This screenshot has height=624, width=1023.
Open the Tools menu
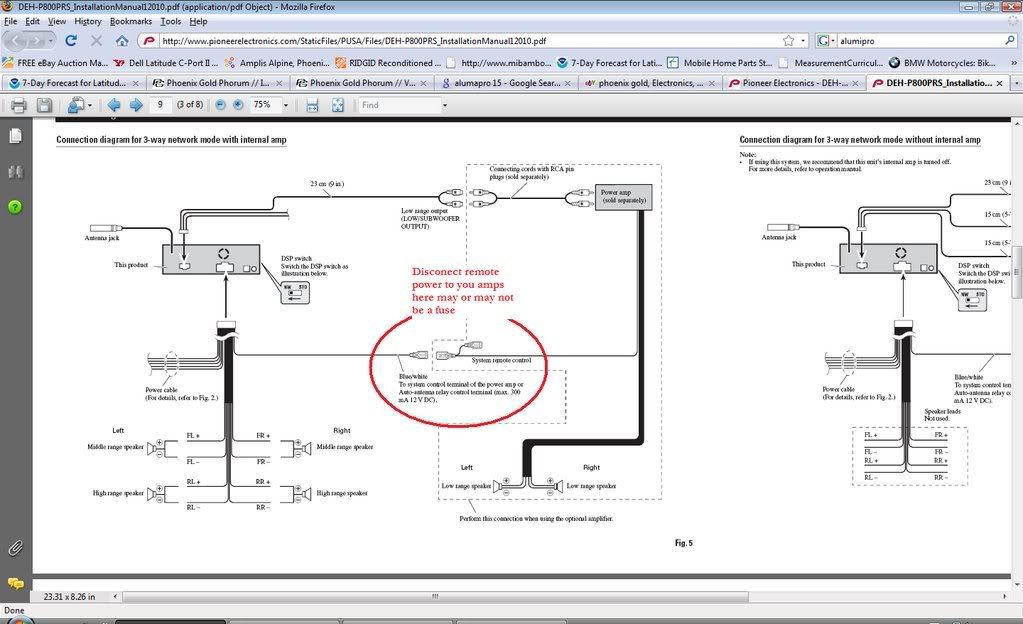coord(171,22)
